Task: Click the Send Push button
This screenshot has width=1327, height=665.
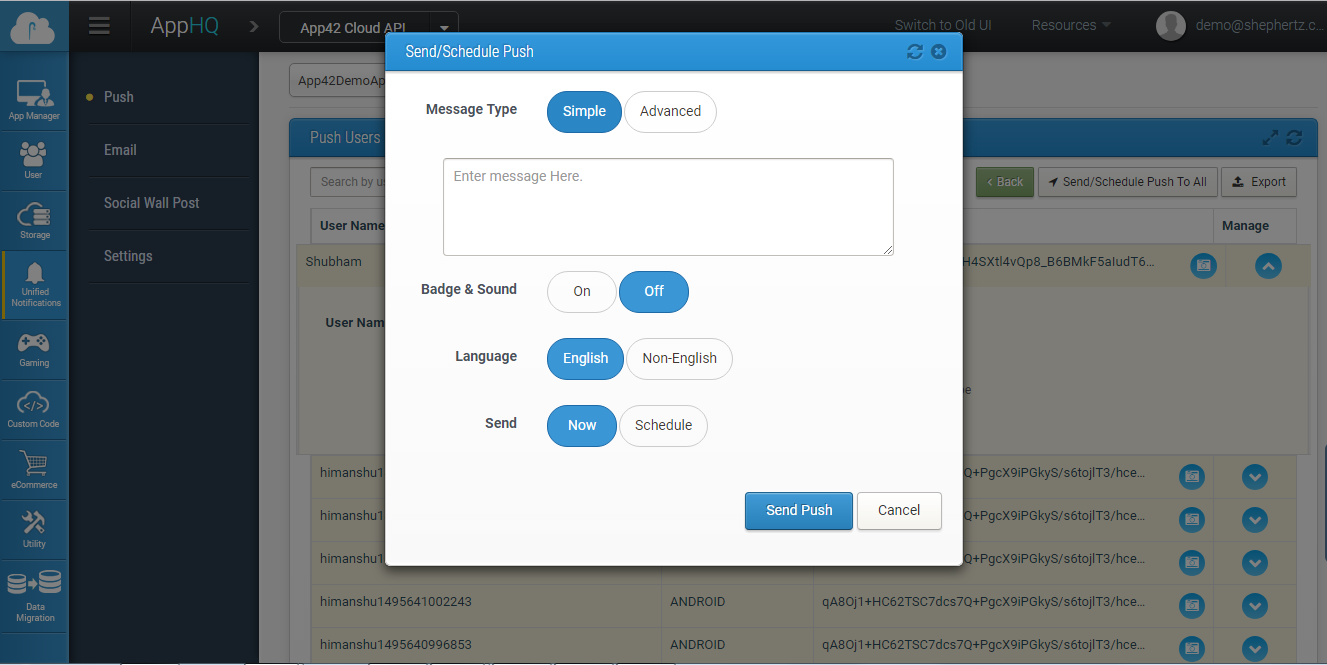Action: point(798,511)
